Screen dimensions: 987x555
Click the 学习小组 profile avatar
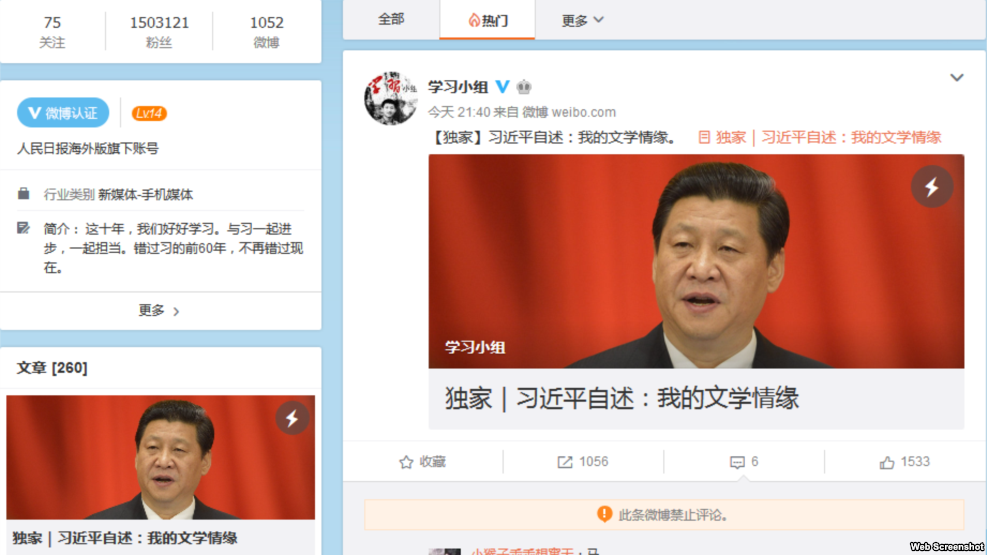click(x=390, y=98)
